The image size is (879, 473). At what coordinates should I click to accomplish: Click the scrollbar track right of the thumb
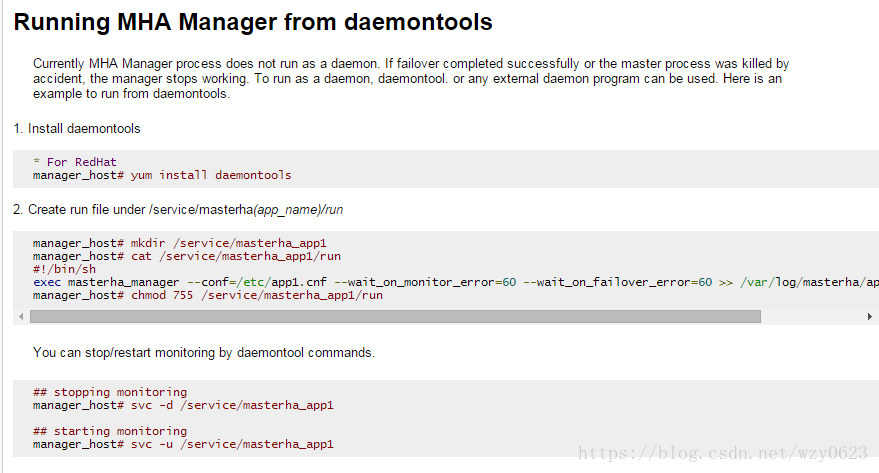(x=812, y=317)
